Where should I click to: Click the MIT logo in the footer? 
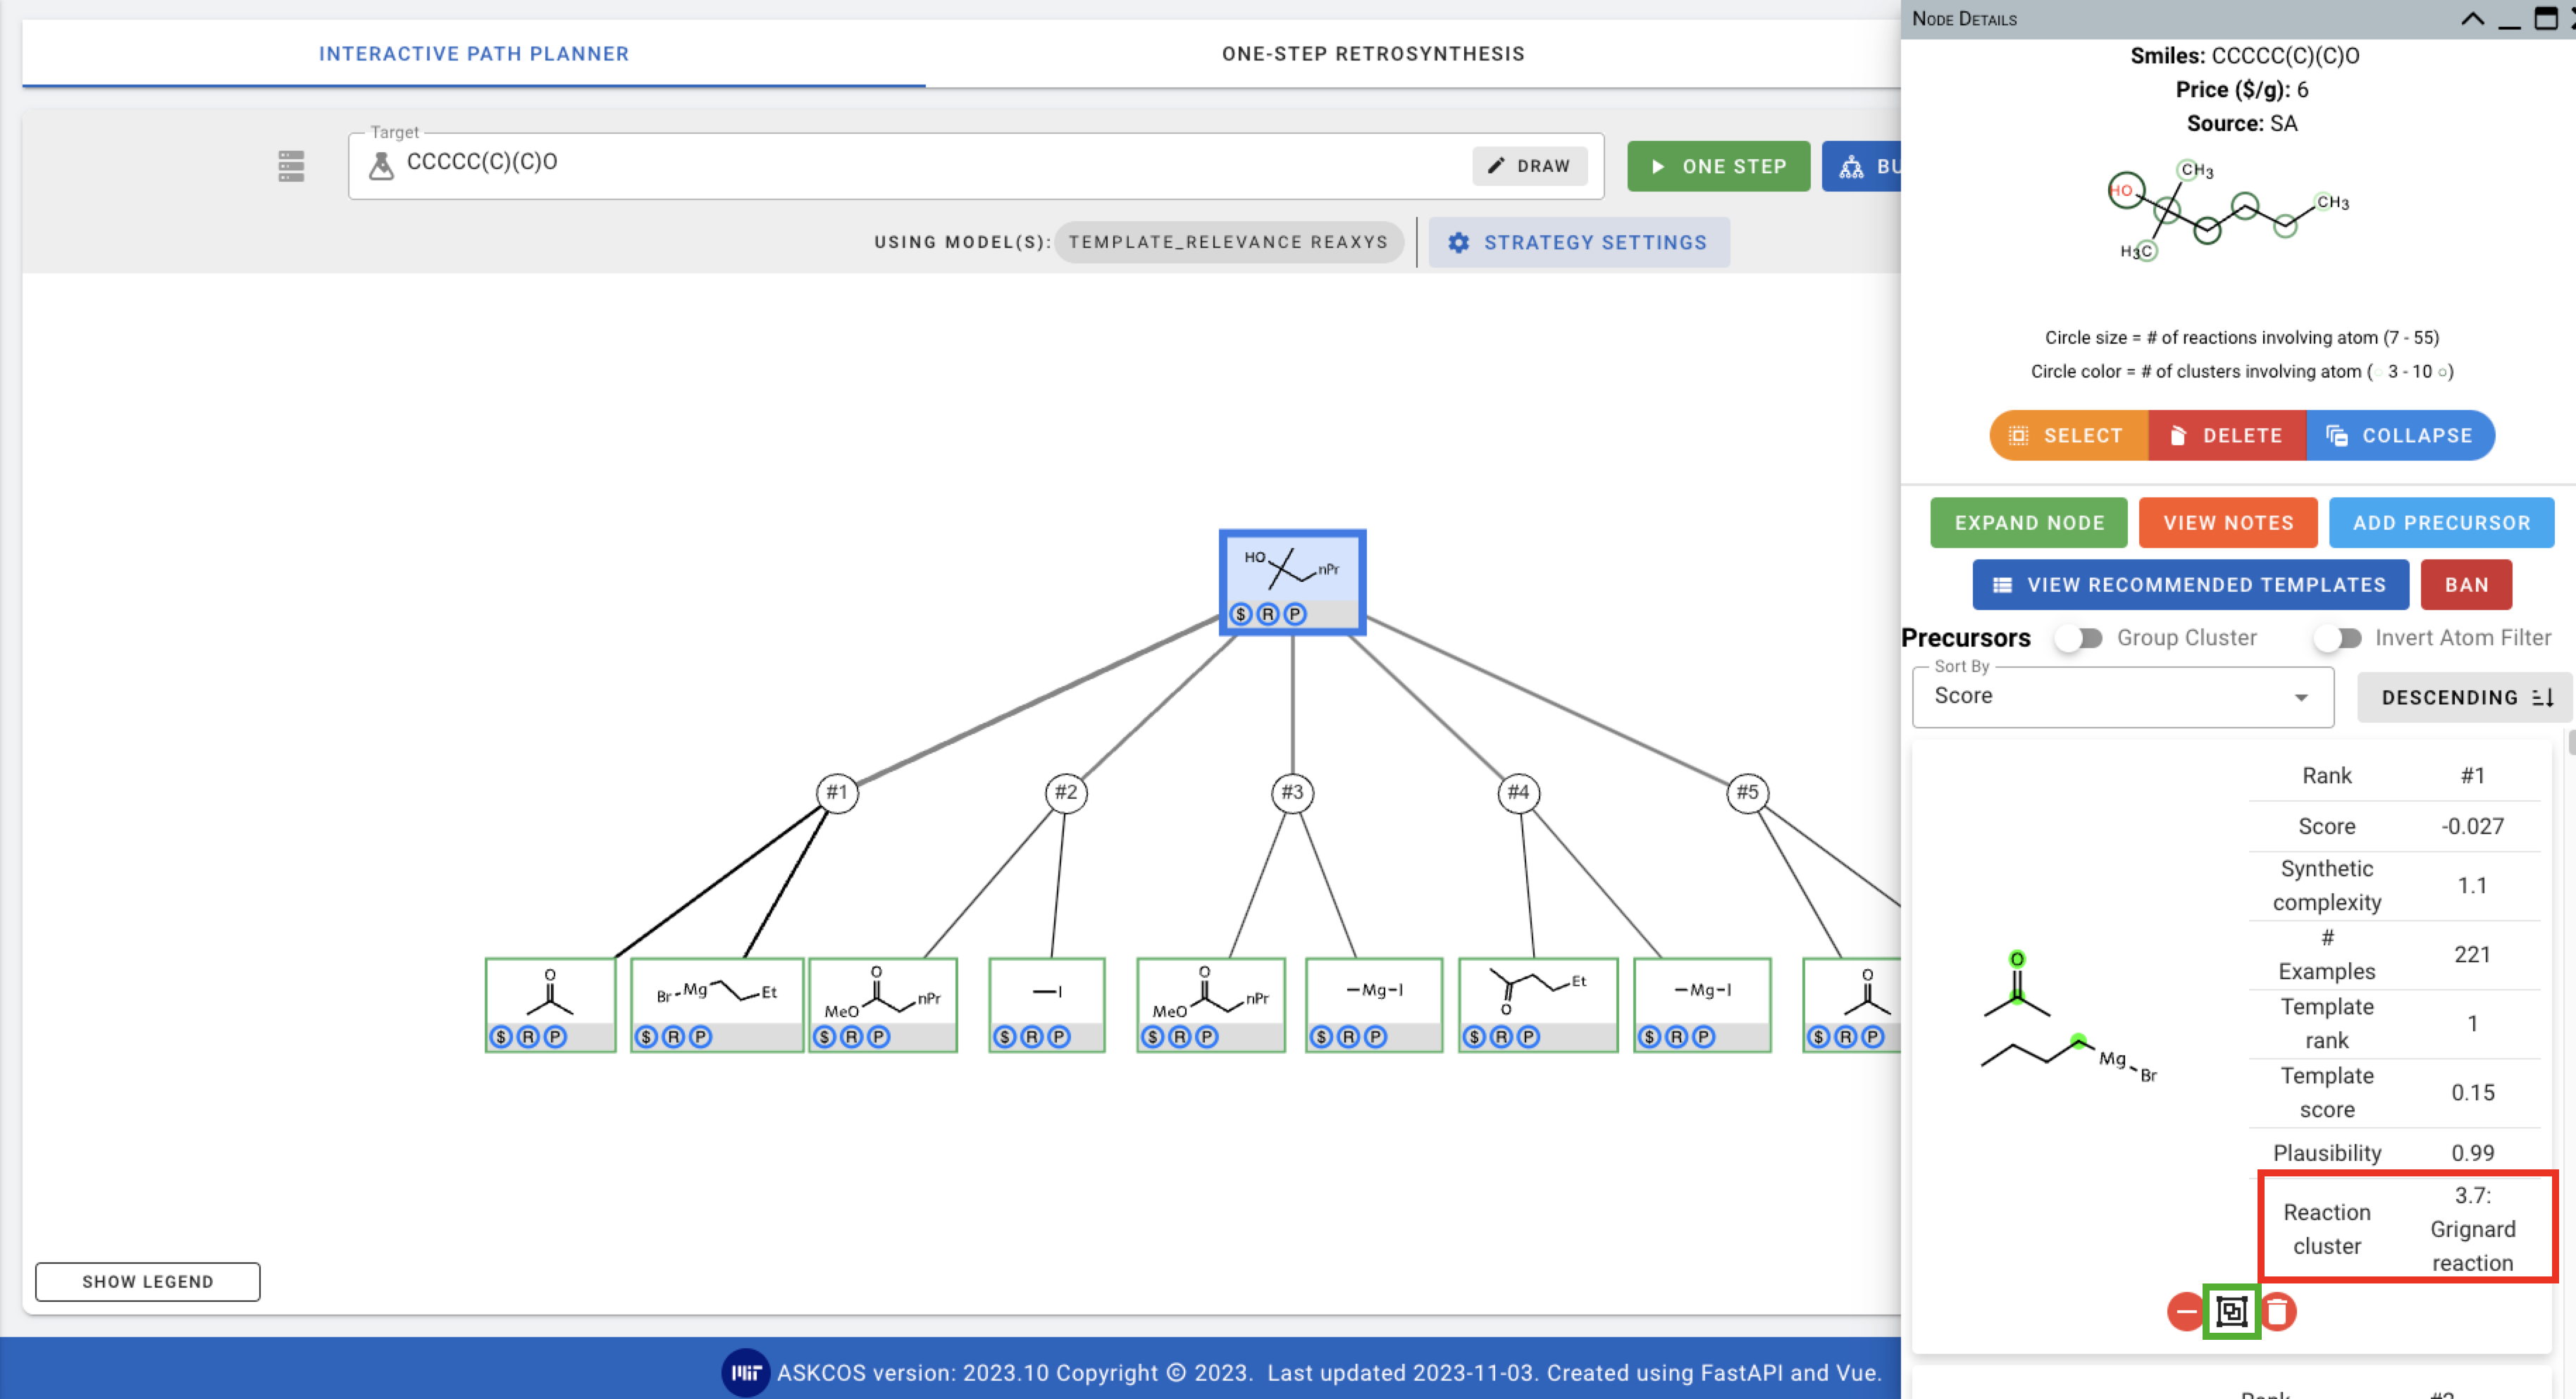(x=746, y=1373)
